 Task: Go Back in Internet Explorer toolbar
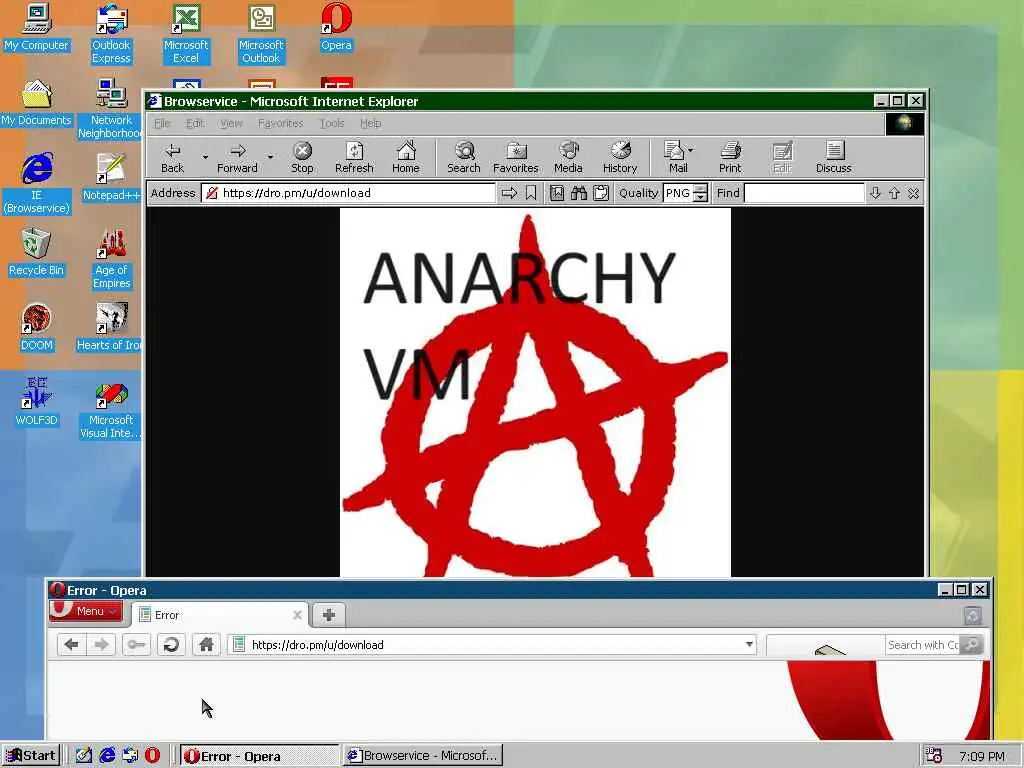172,157
